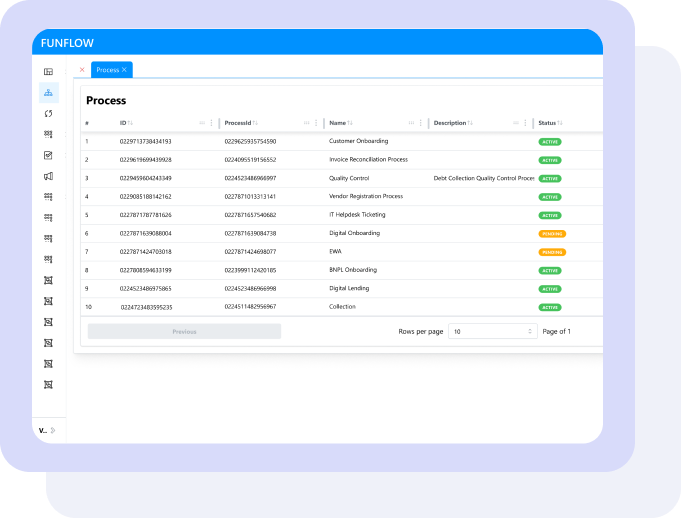Click the red X left of the Process tab
This screenshot has width=681, height=518.
(x=82, y=70)
